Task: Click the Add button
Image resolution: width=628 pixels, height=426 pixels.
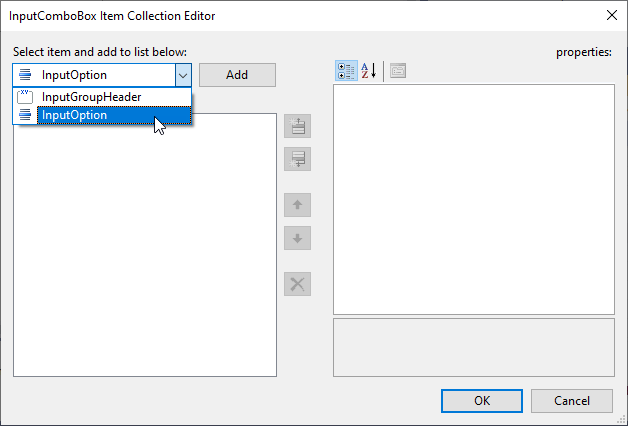Action: pos(237,75)
